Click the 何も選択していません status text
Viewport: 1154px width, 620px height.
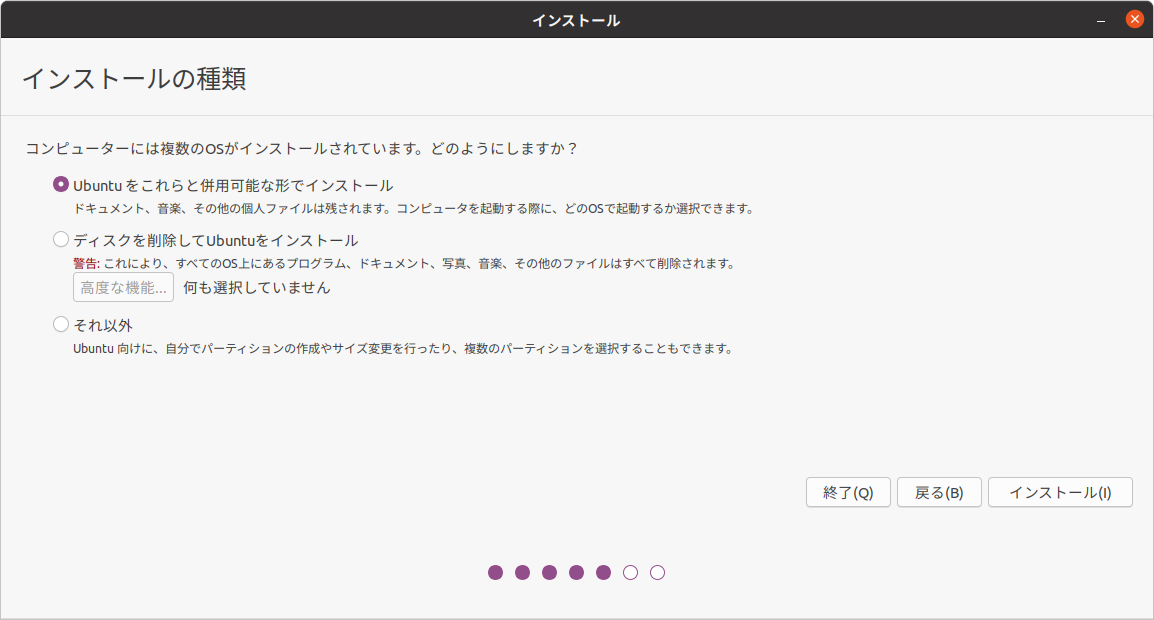257,288
